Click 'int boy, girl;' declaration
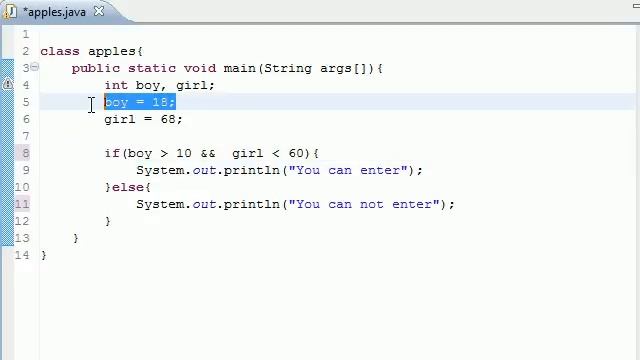The image size is (640, 360). click(x=159, y=85)
